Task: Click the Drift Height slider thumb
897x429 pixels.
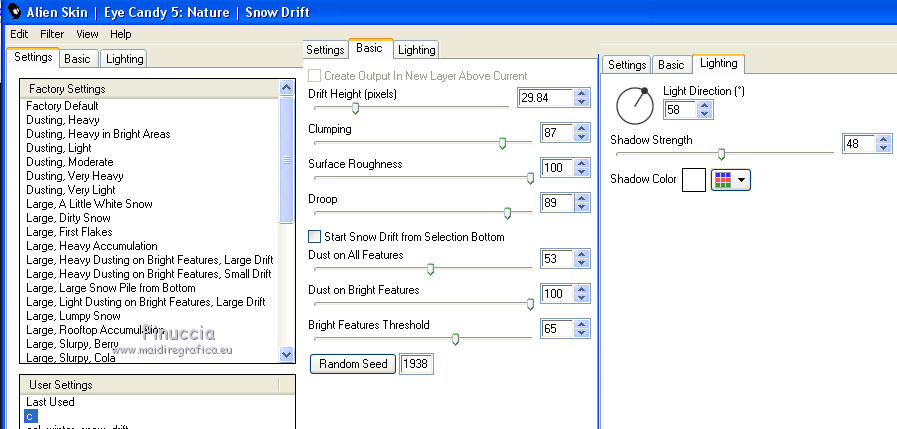Action: [x=355, y=108]
